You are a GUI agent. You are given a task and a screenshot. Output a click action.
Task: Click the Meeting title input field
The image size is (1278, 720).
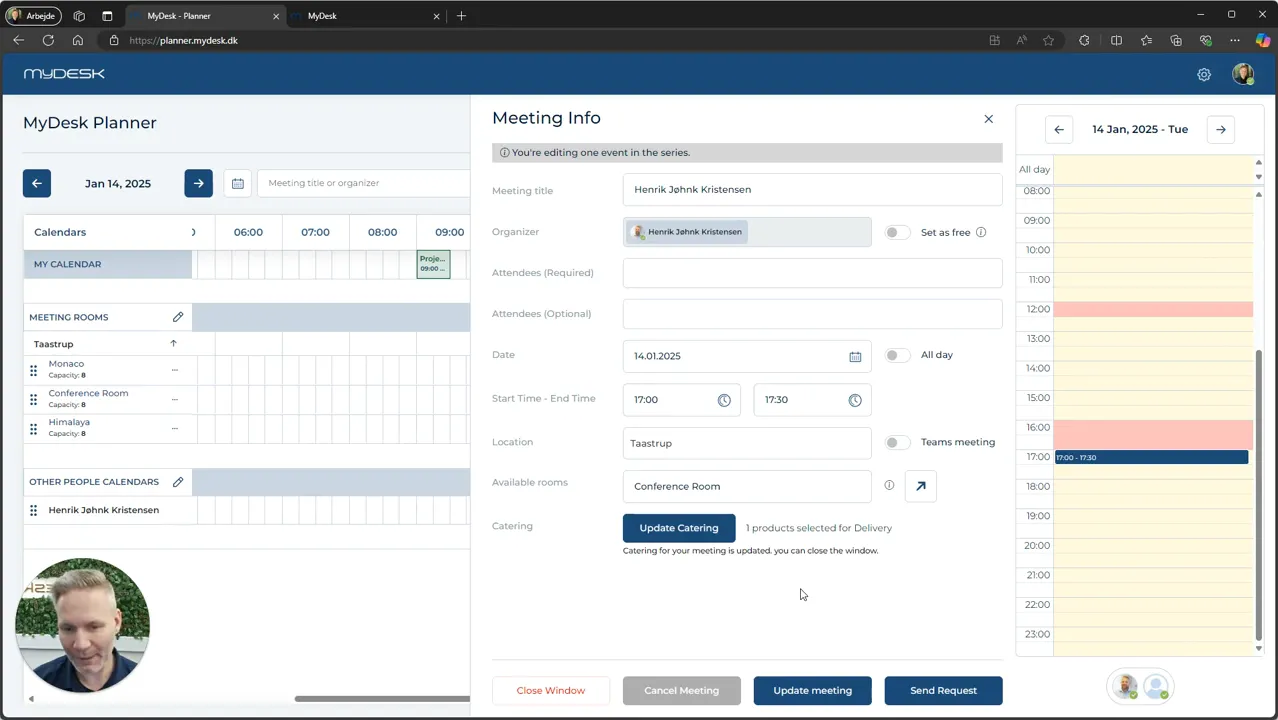tap(812, 189)
